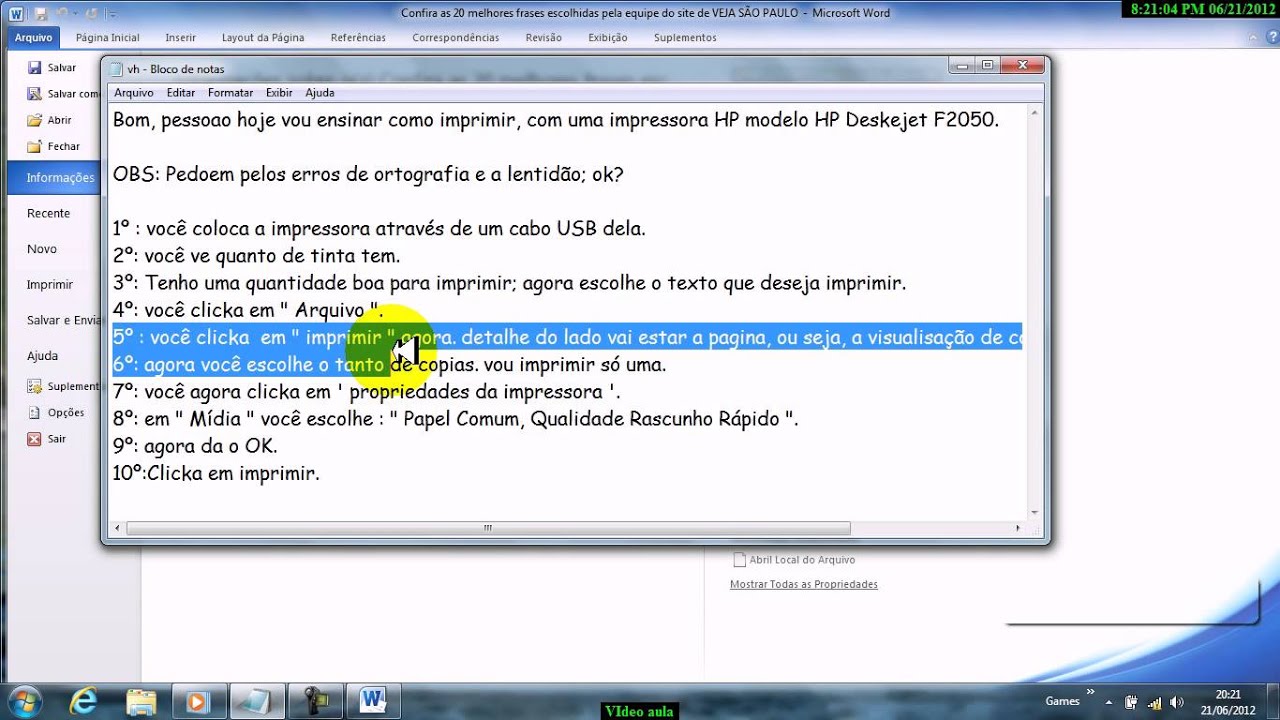This screenshot has width=1280, height=720.
Task: Select Imprimir in Word backstage
Action: click(50, 285)
